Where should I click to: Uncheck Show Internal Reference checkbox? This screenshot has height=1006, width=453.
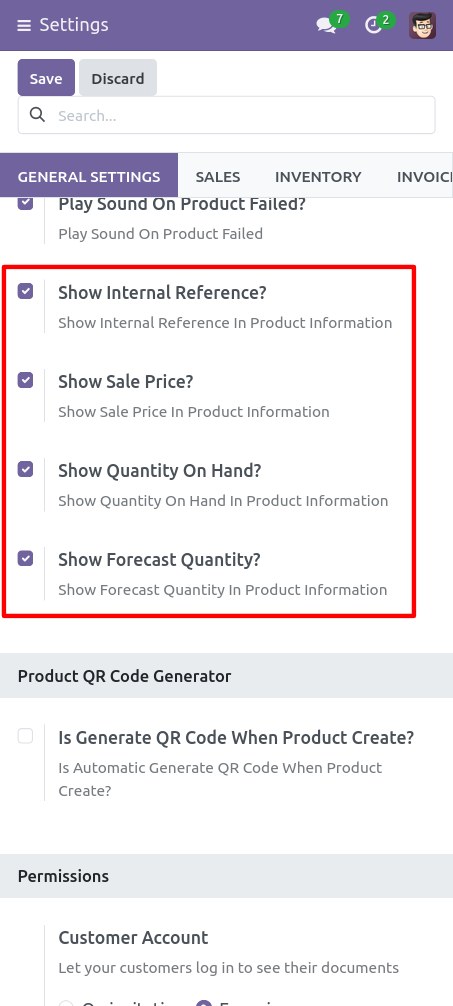click(x=25, y=291)
